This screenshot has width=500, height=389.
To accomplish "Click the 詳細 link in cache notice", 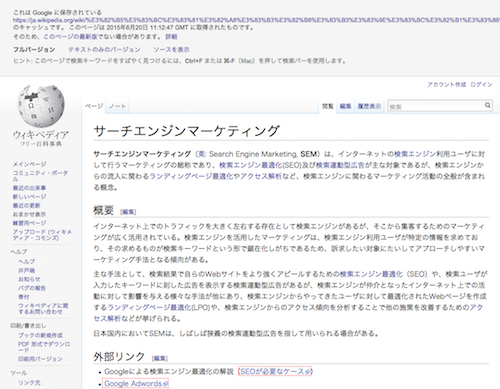I will 171,36.
